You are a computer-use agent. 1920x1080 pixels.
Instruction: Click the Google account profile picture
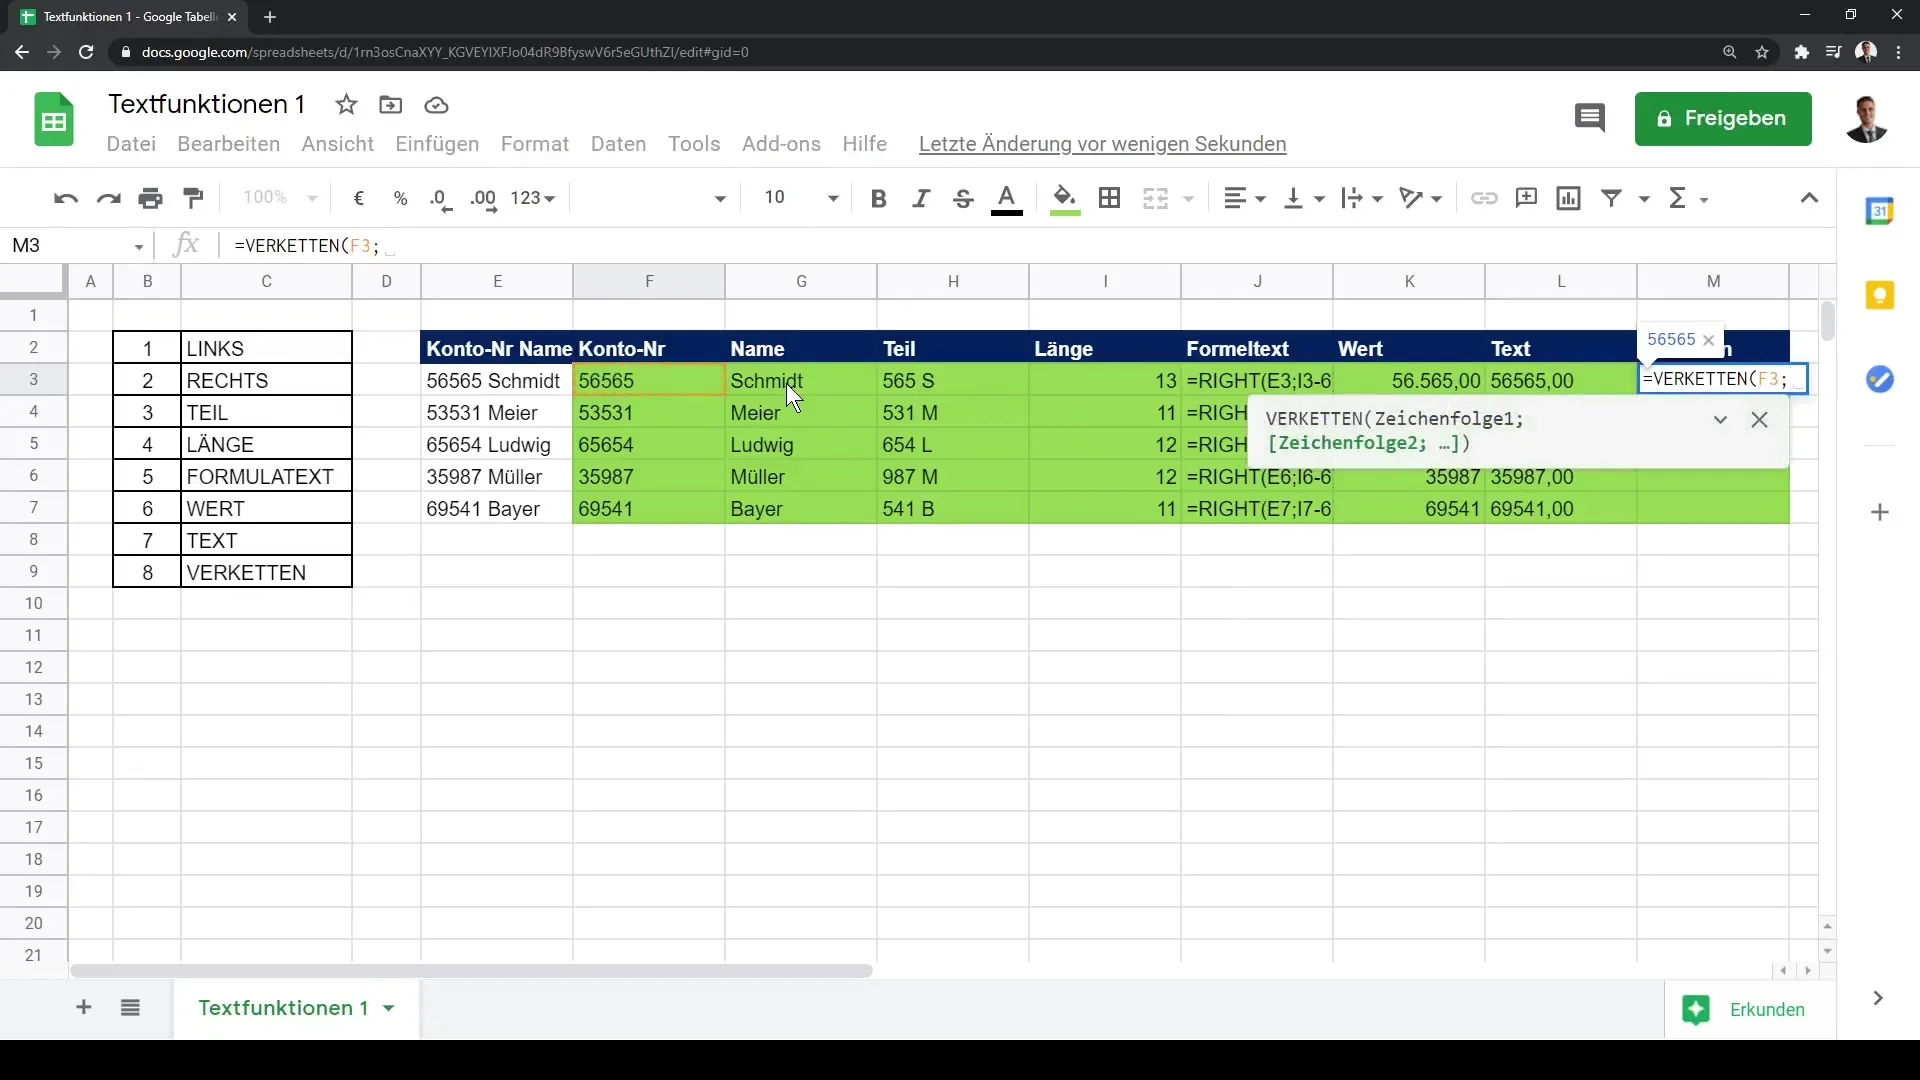(x=1866, y=119)
